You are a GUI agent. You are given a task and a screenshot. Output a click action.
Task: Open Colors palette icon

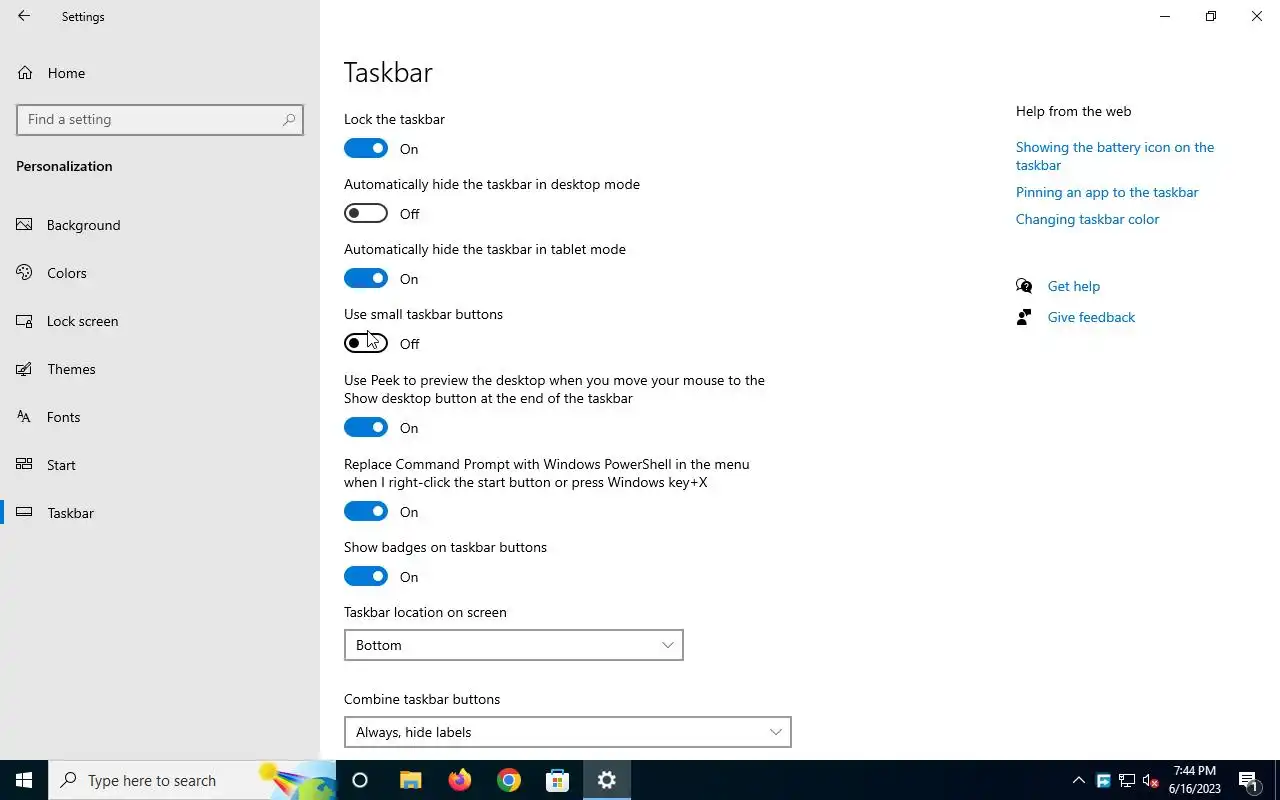coord(25,273)
